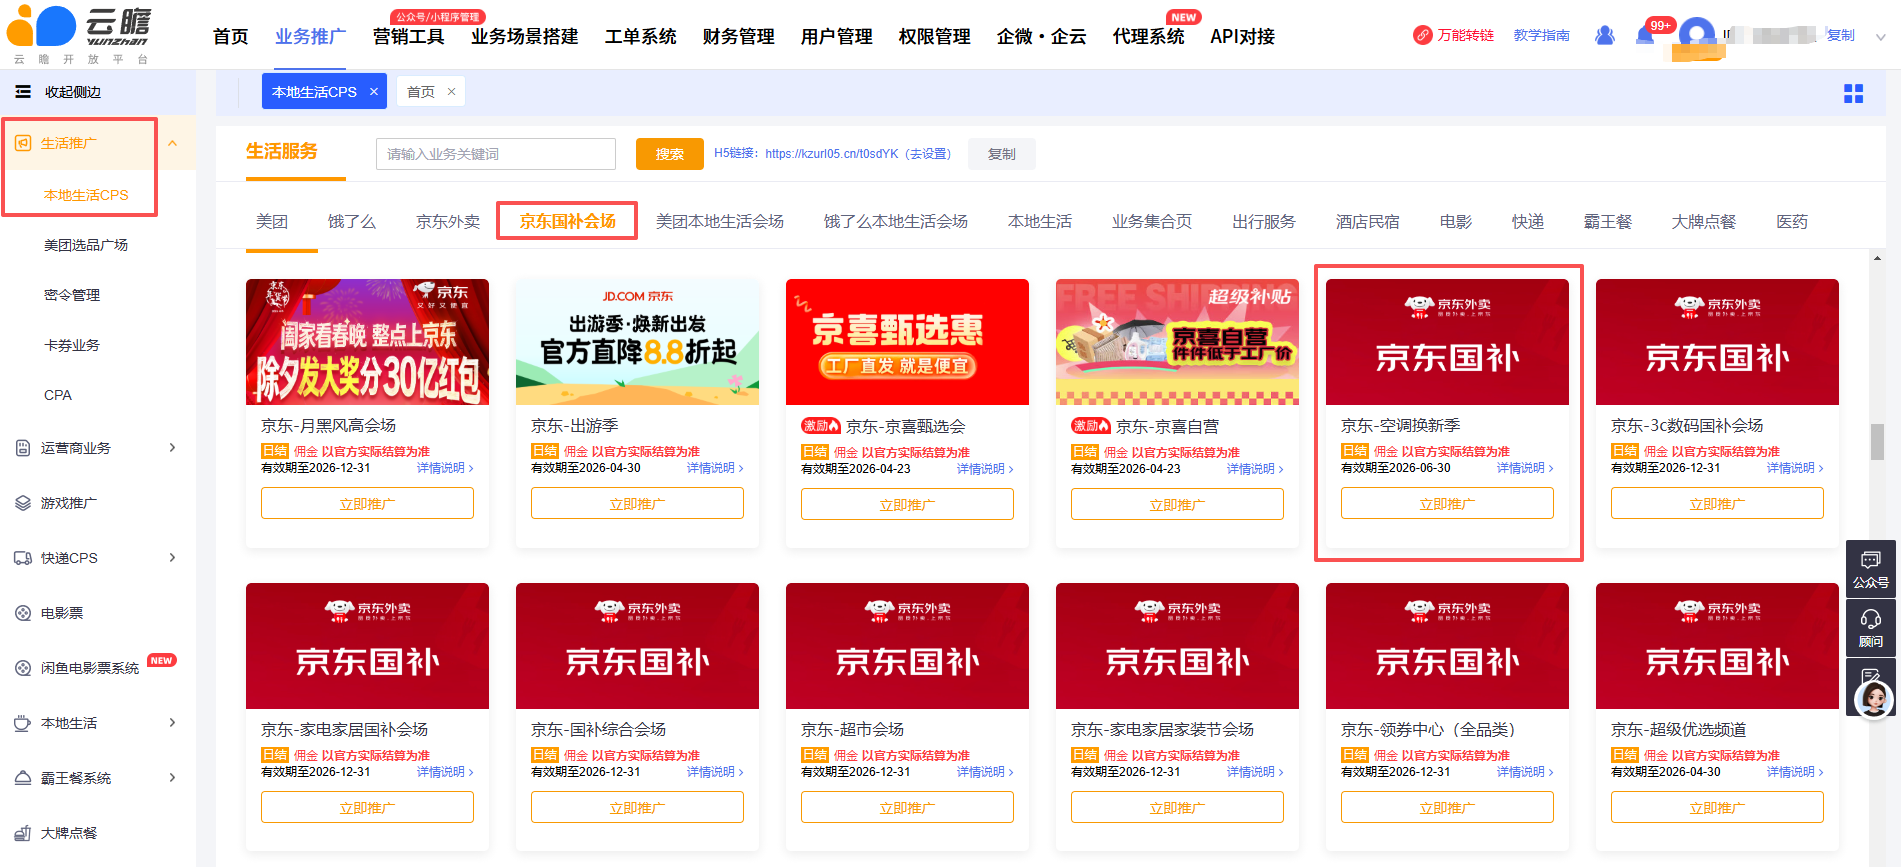
Task: Expand the 快递CPS sidebar menu
Action: tap(172, 558)
